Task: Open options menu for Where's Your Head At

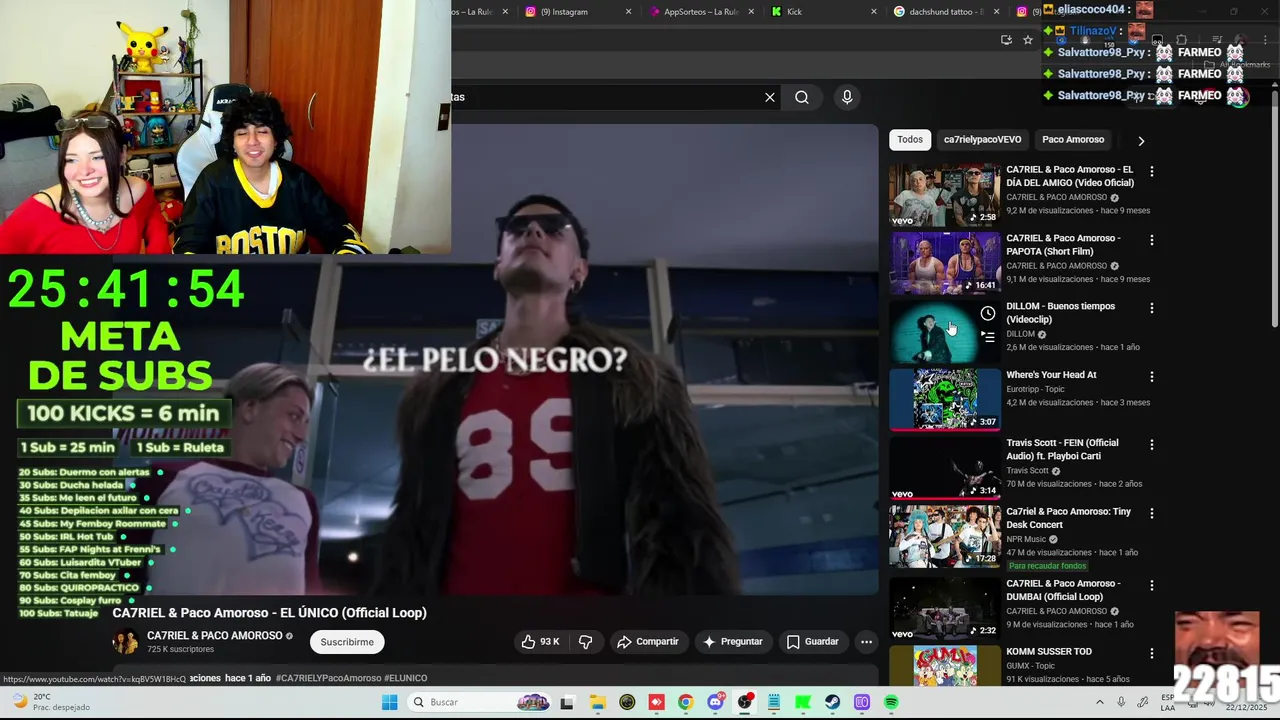Action: (x=1151, y=377)
